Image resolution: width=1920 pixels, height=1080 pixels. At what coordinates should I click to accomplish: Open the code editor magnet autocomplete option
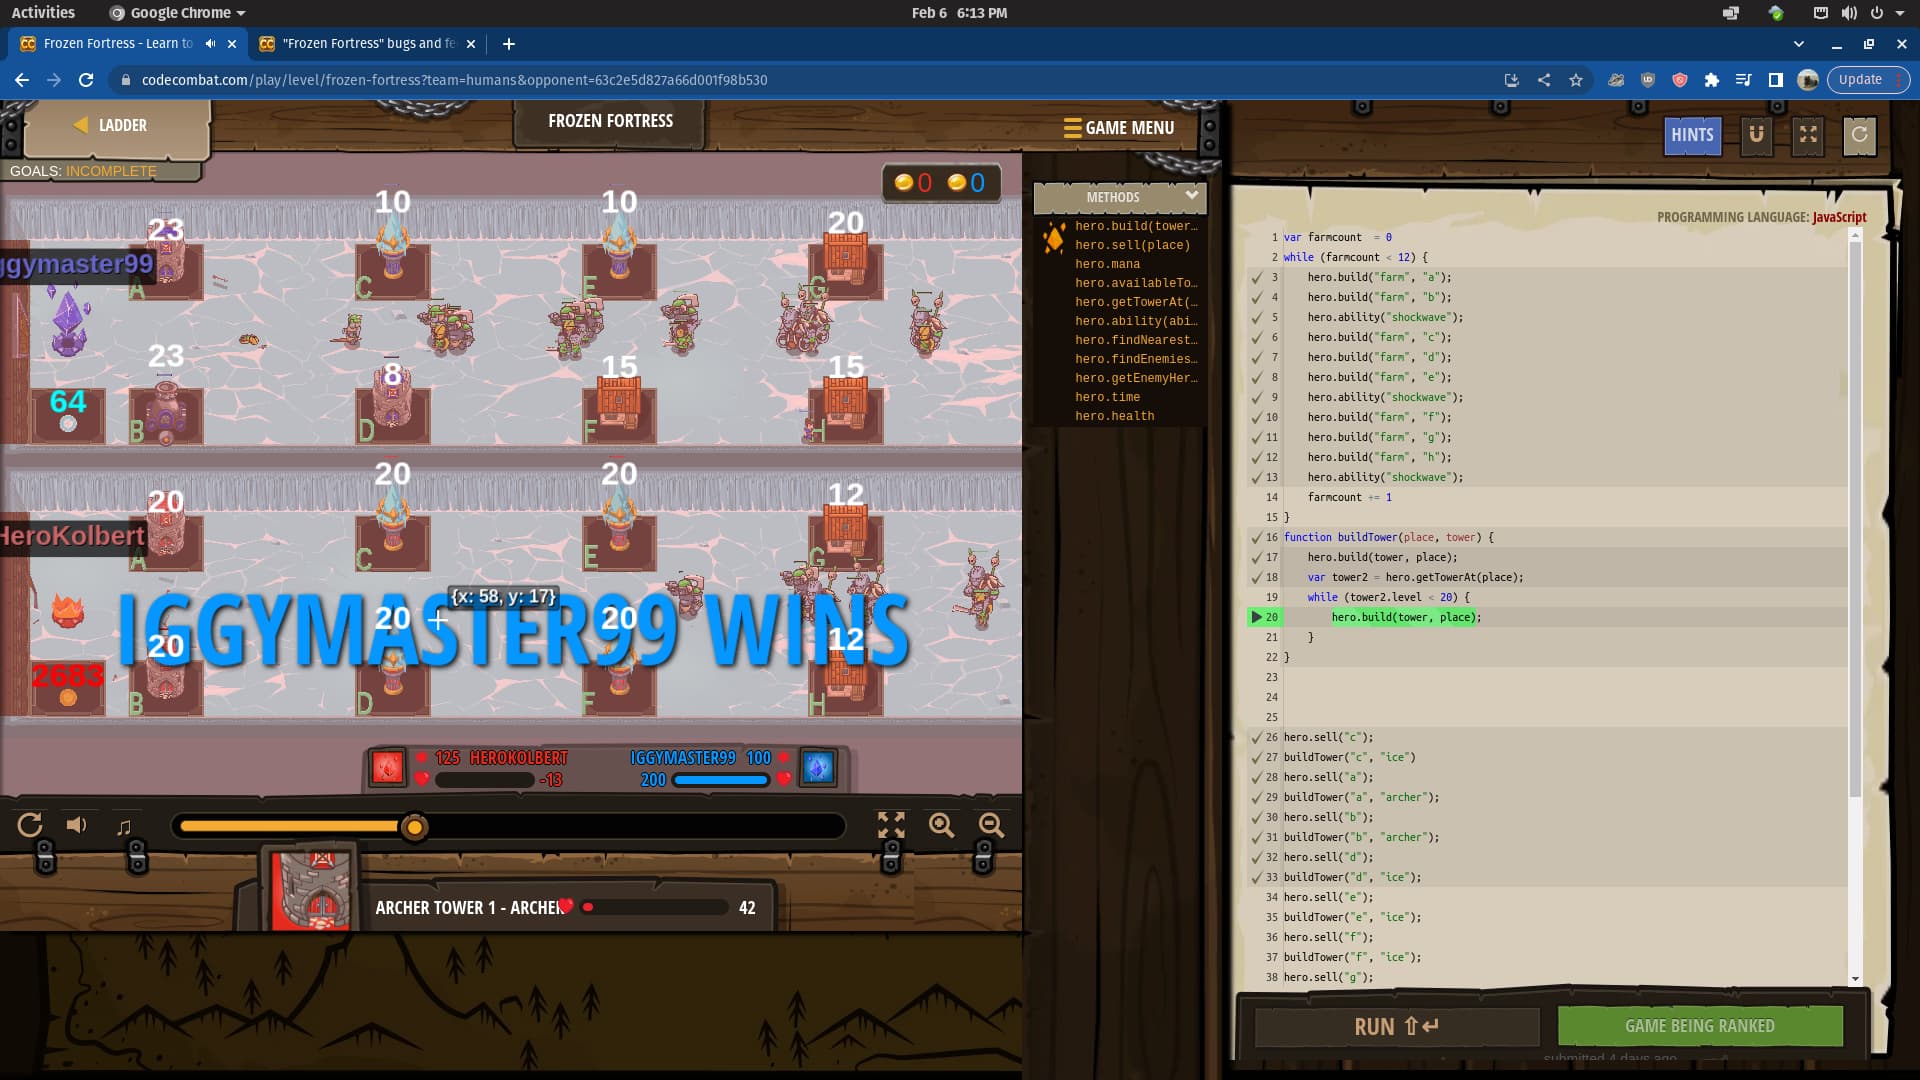click(1756, 135)
